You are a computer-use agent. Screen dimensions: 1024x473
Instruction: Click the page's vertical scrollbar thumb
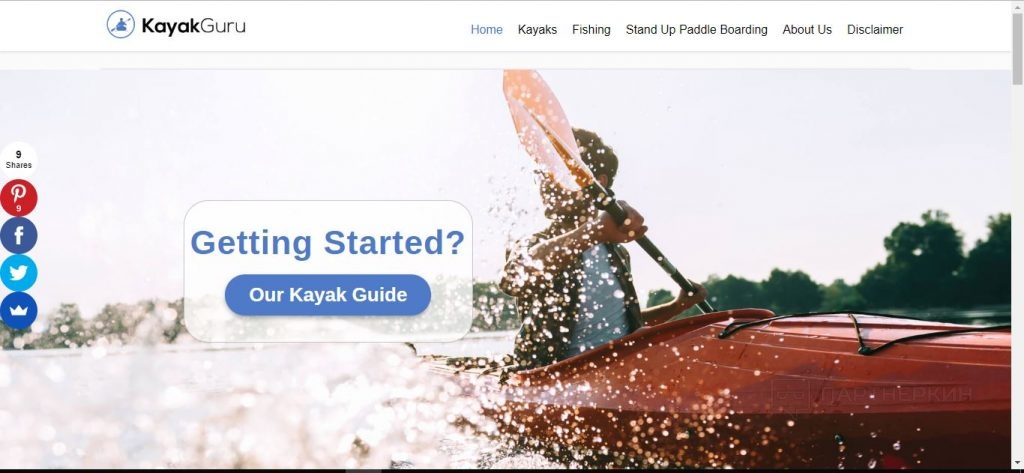click(x=1017, y=49)
